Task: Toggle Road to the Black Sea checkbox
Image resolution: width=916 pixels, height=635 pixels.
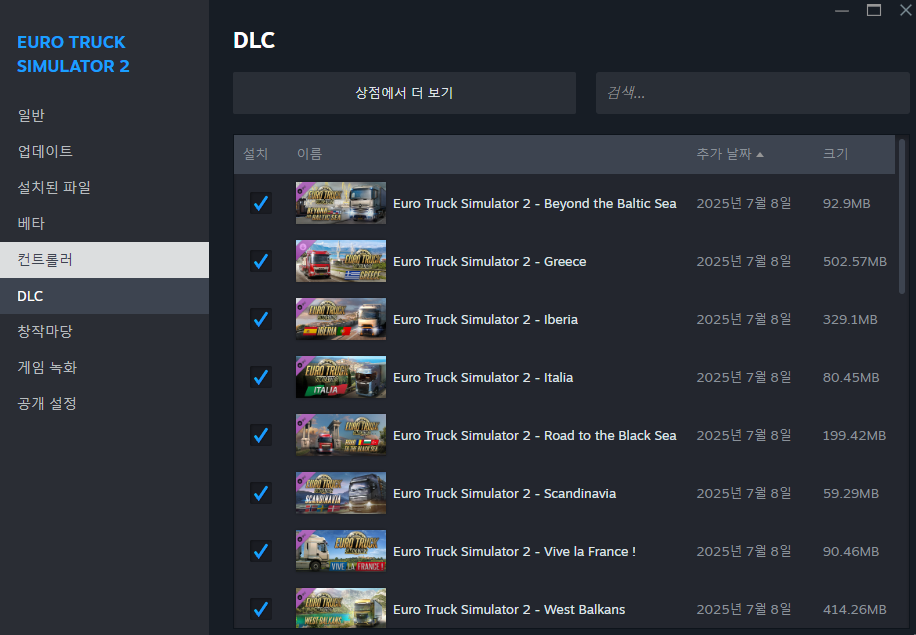Action: (x=261, y=435)
